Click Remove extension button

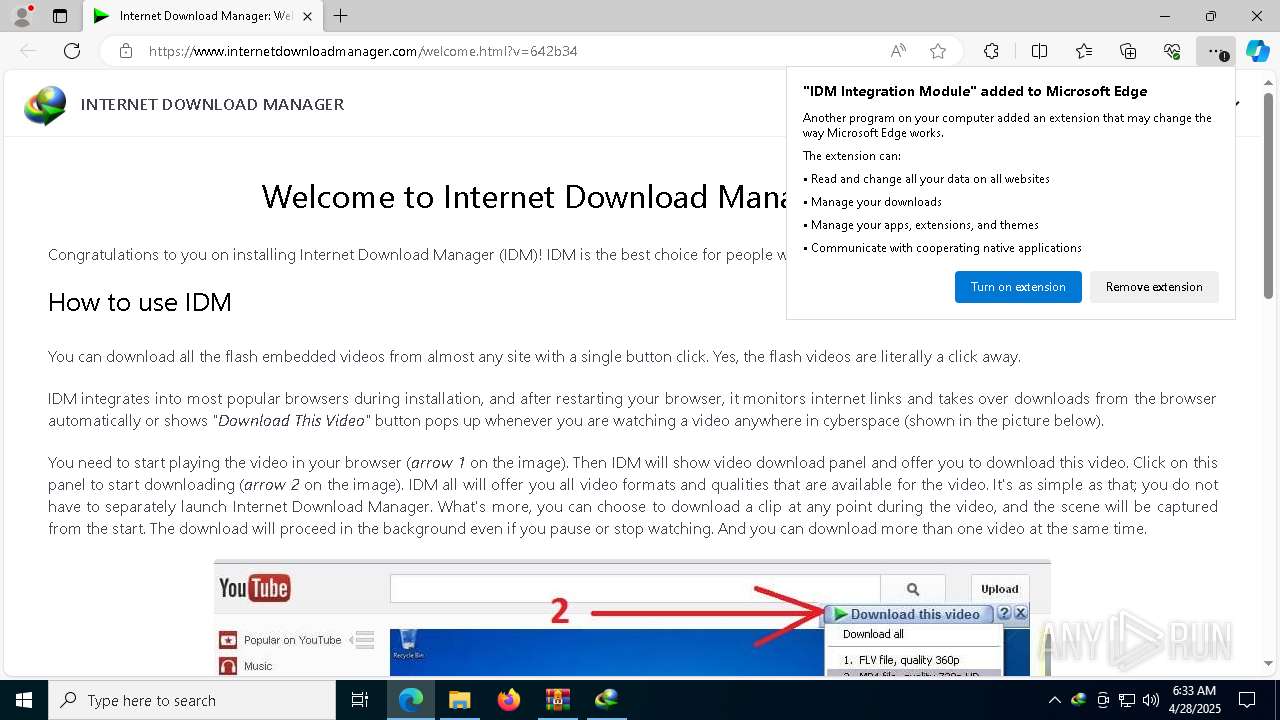coord(1154,287)
